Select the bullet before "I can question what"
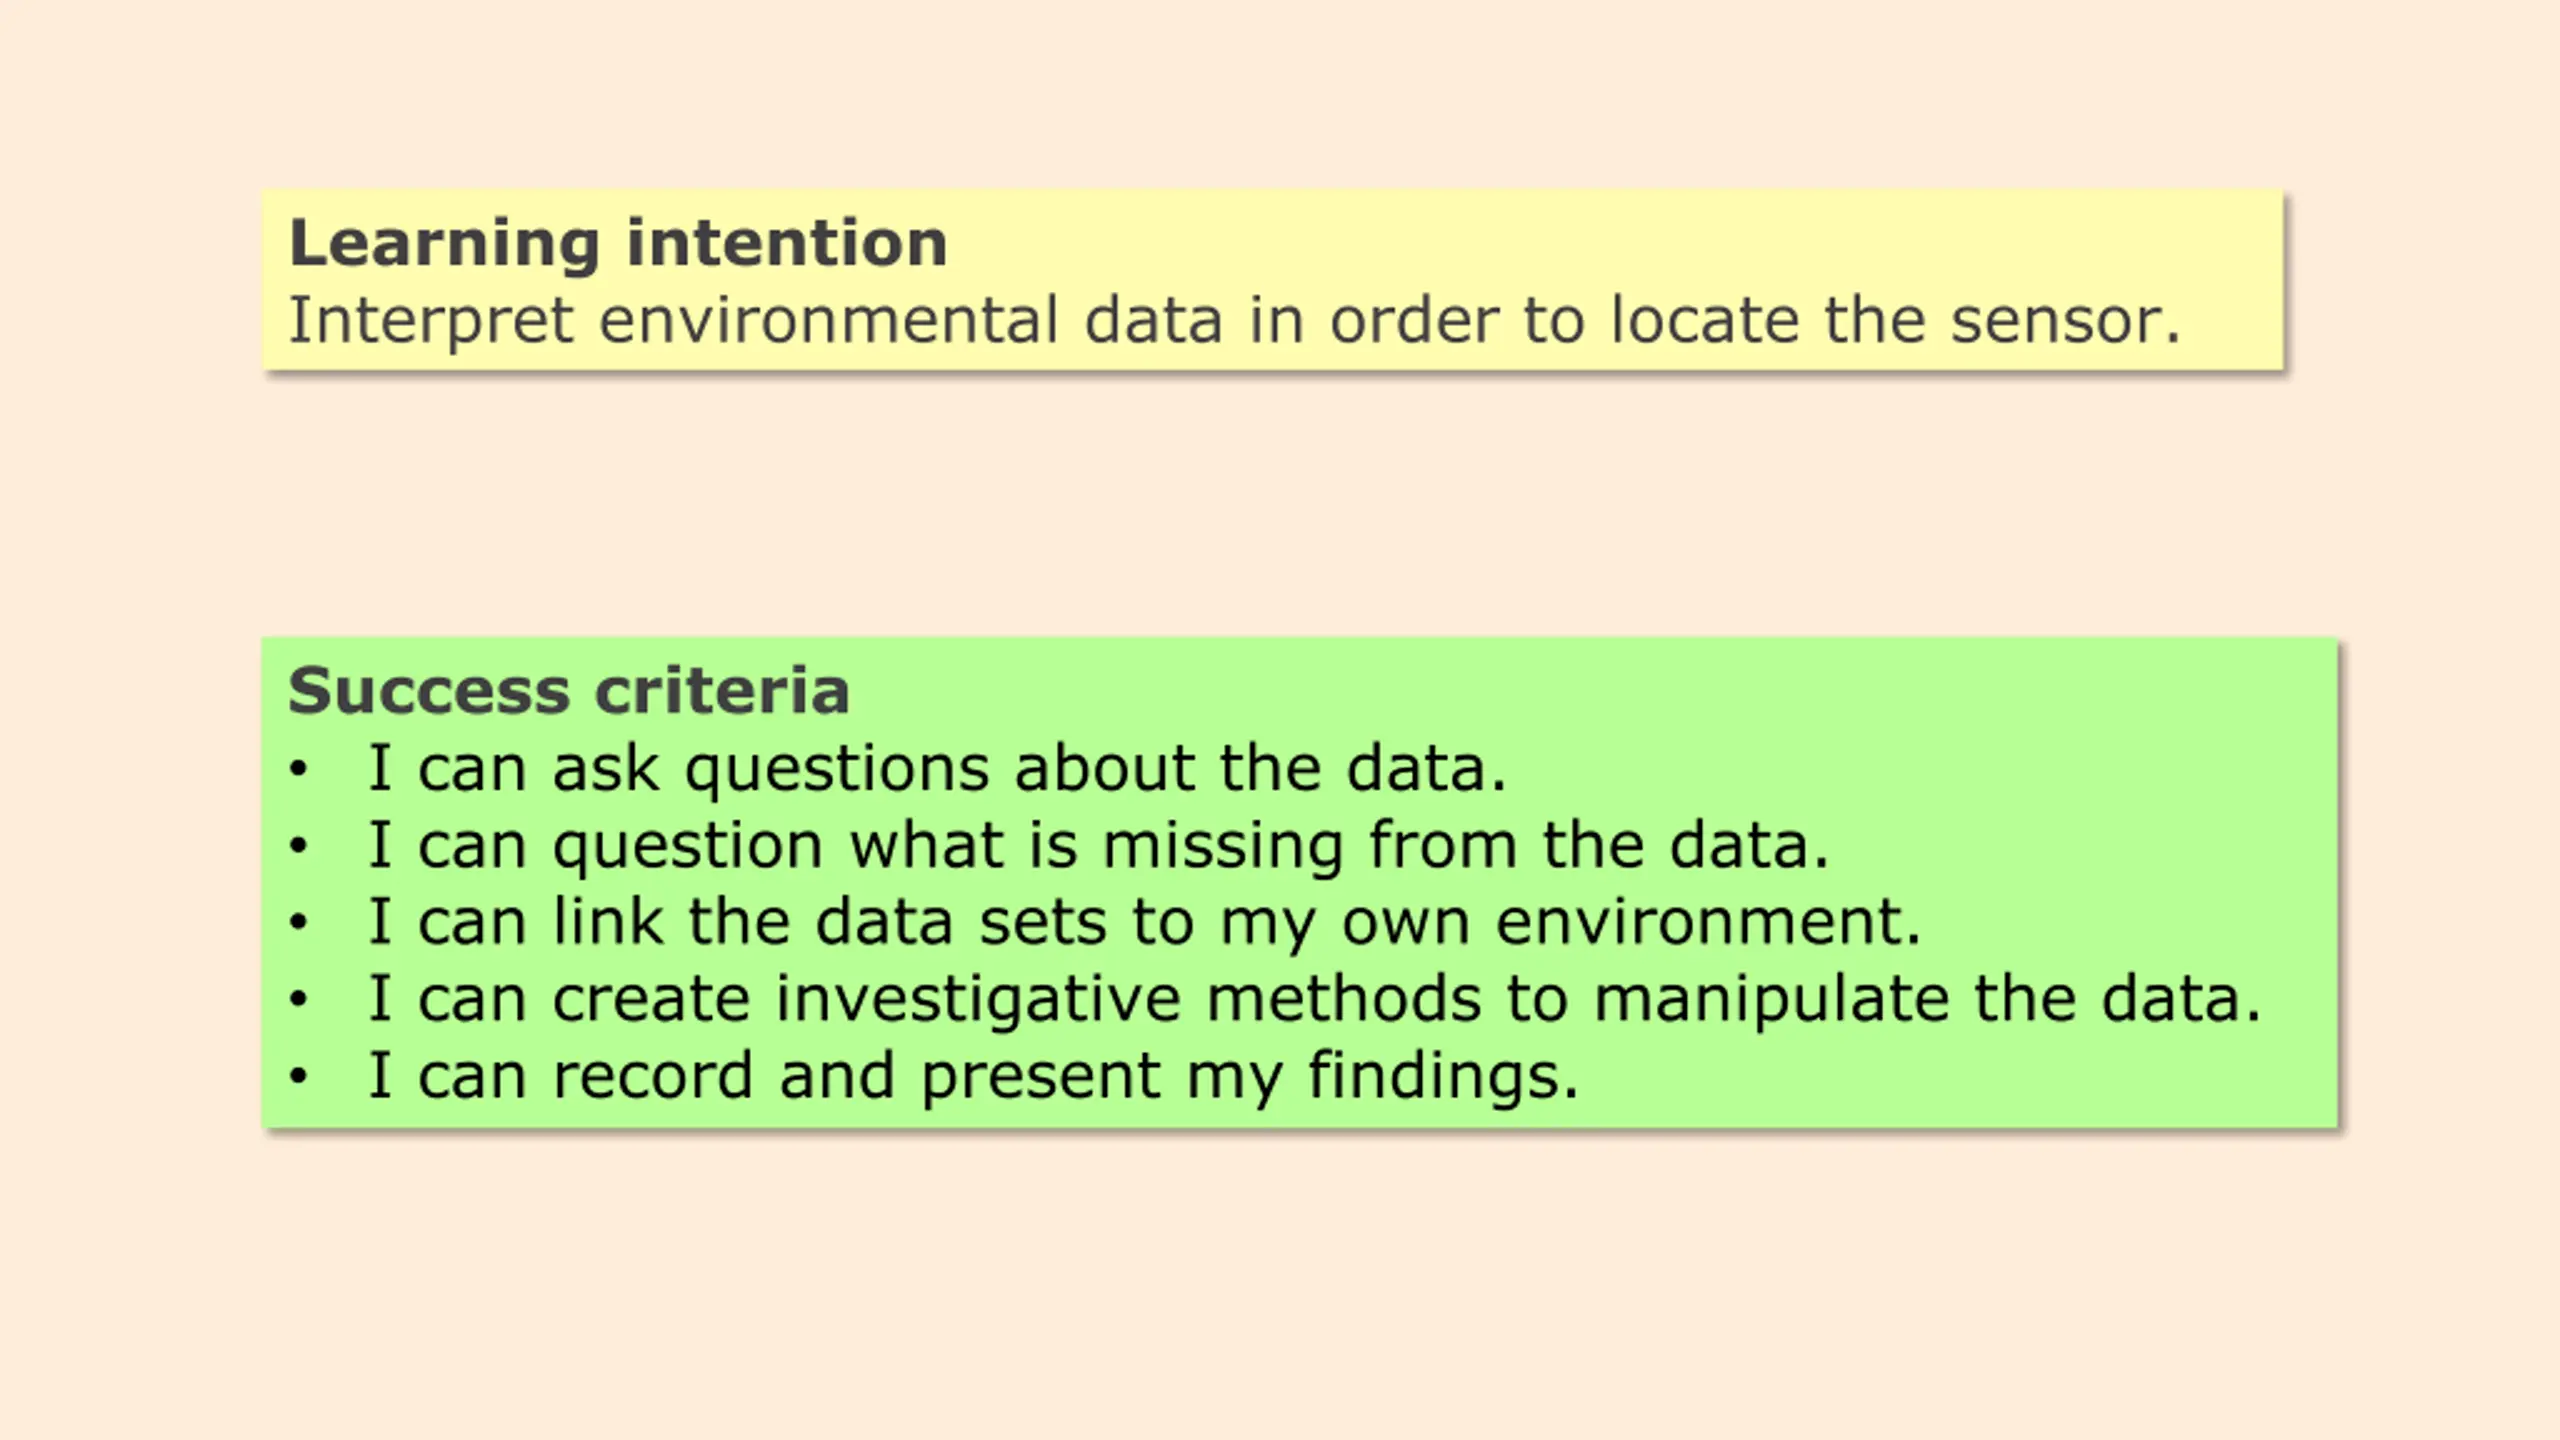The width and height of the screenshot is (2560, 1440). pos(298,847)
